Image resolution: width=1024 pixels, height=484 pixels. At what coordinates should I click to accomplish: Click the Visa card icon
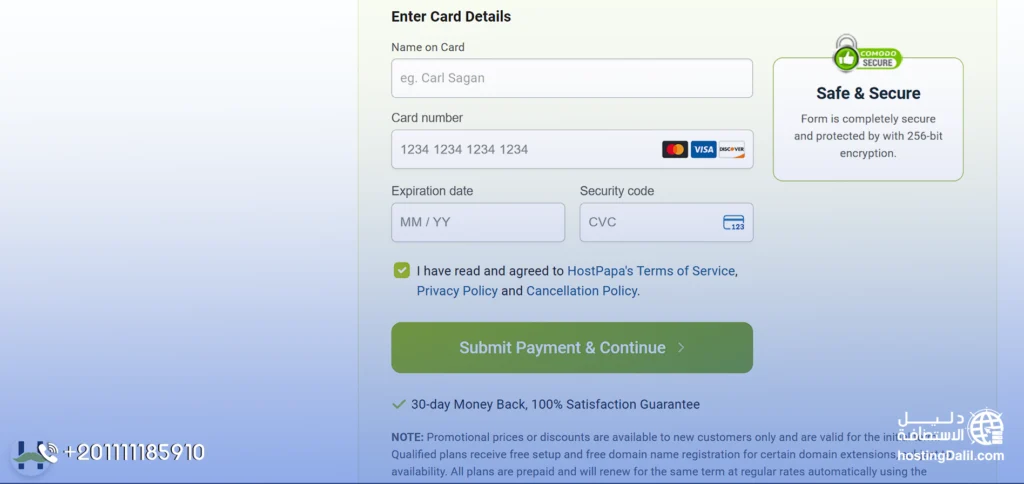pyautogui.click(x=703, y=150)
